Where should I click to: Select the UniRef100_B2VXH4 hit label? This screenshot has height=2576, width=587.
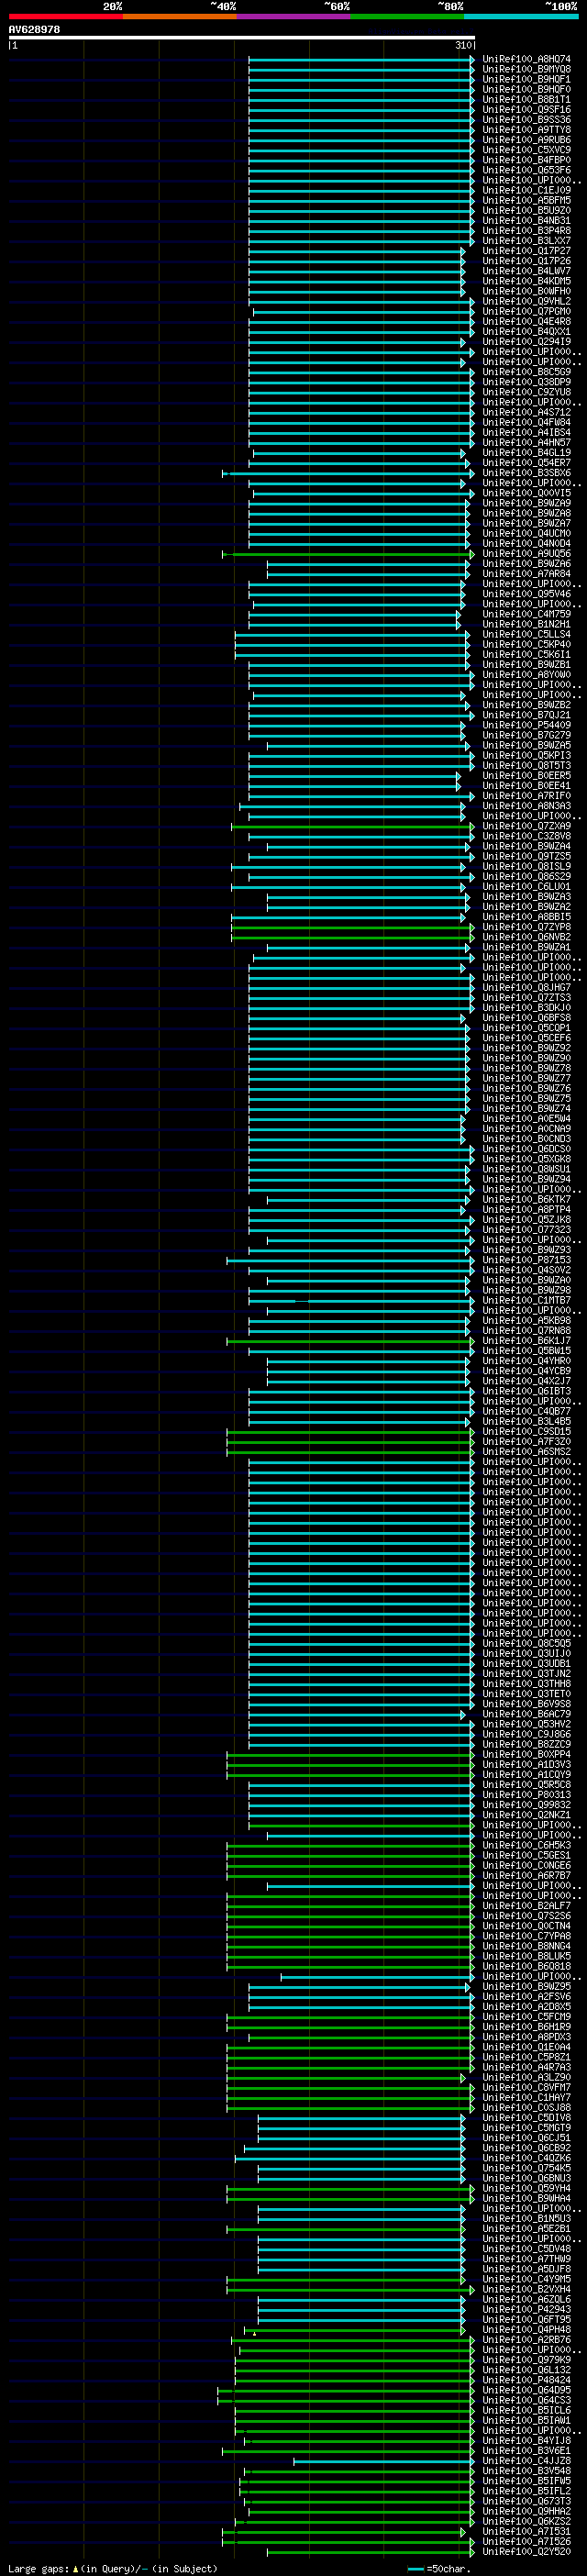click(x=527, y=2289)
